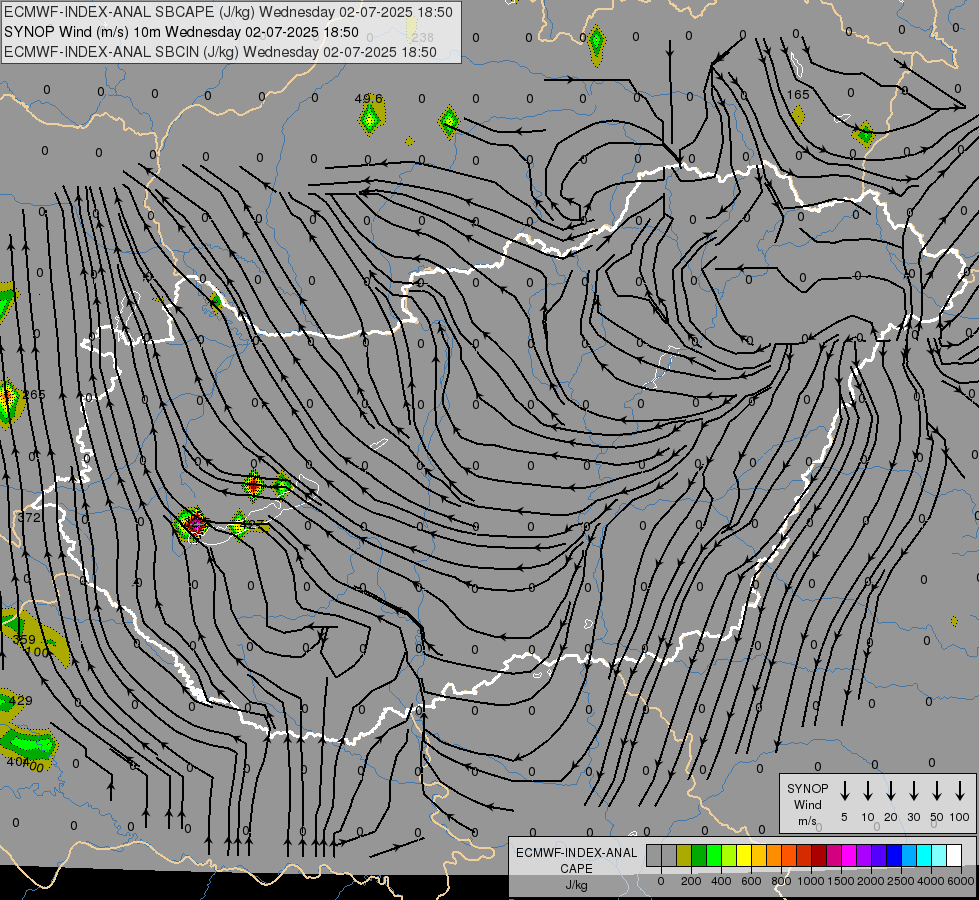Image resolution: width=979 pixels, height=900 pixels.
Task: Click the SBCAPE title line
Action: tap(228, 12)
